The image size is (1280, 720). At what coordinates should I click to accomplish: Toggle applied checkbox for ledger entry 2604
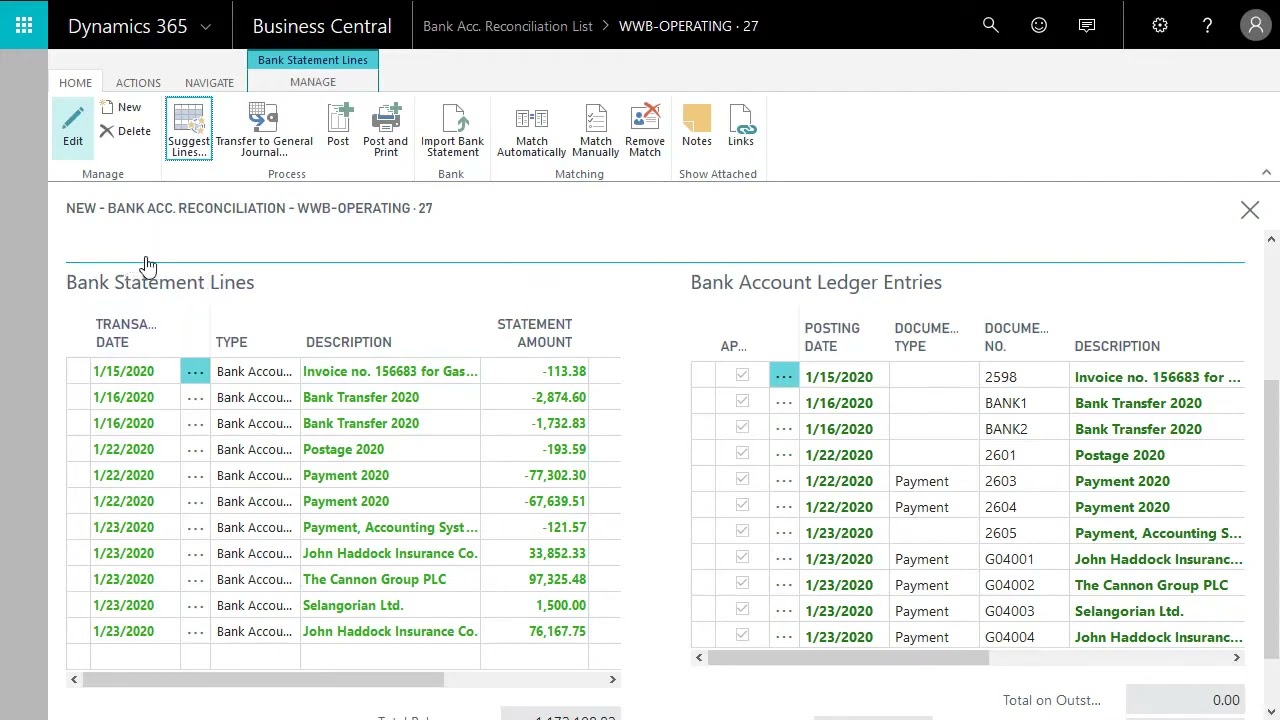[x=742, y=505]
